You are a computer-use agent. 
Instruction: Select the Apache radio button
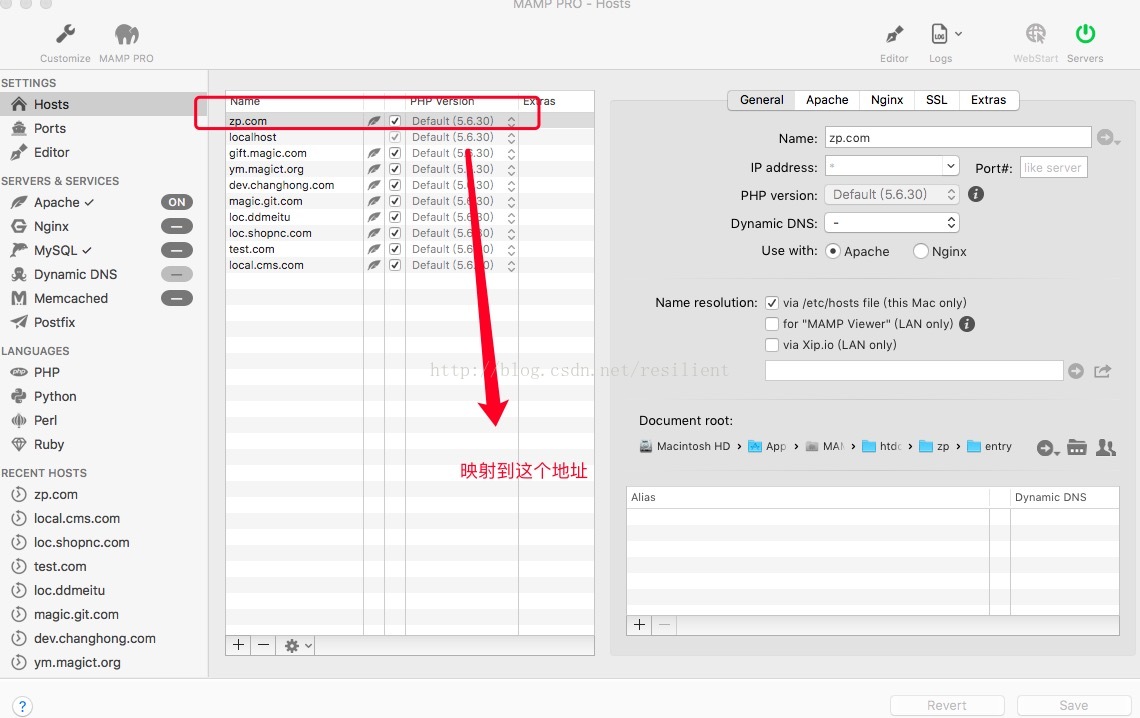click(833, 251)
